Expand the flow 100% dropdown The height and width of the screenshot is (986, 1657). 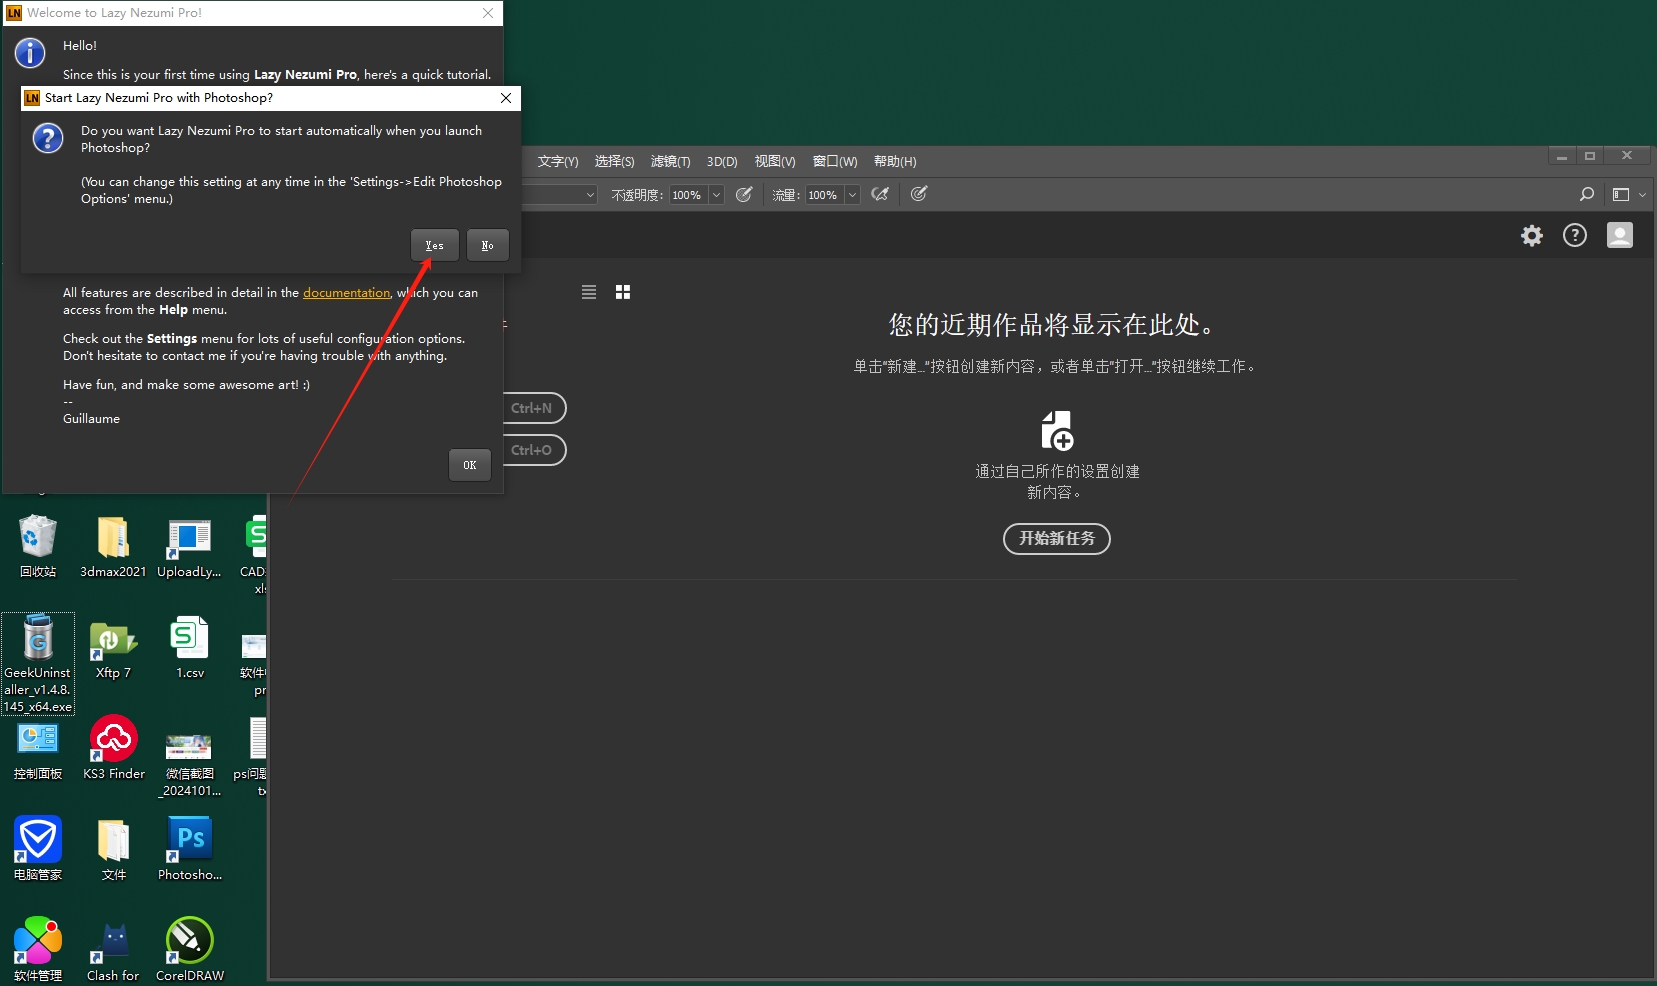tap(852, 195)
